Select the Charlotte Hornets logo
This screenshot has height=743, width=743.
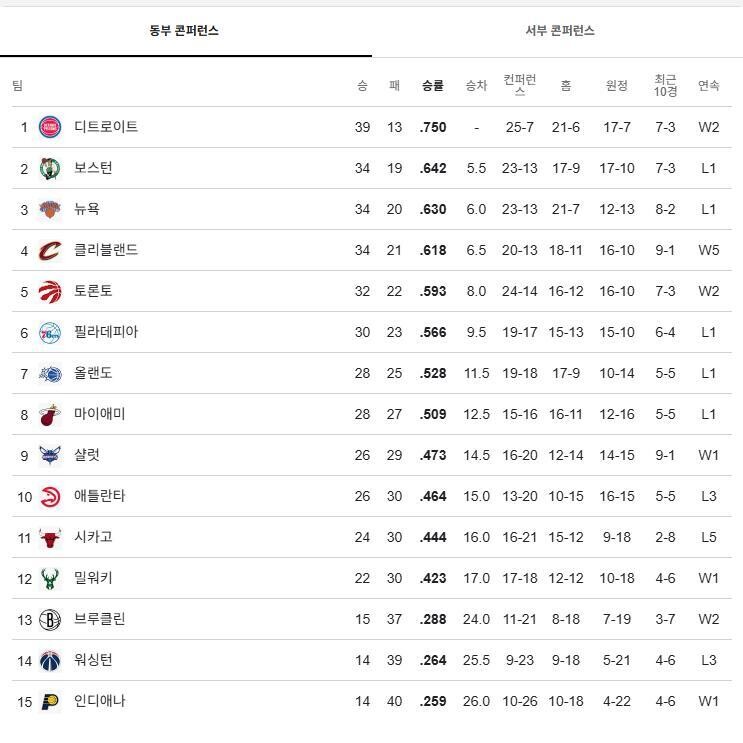[50, 455]
